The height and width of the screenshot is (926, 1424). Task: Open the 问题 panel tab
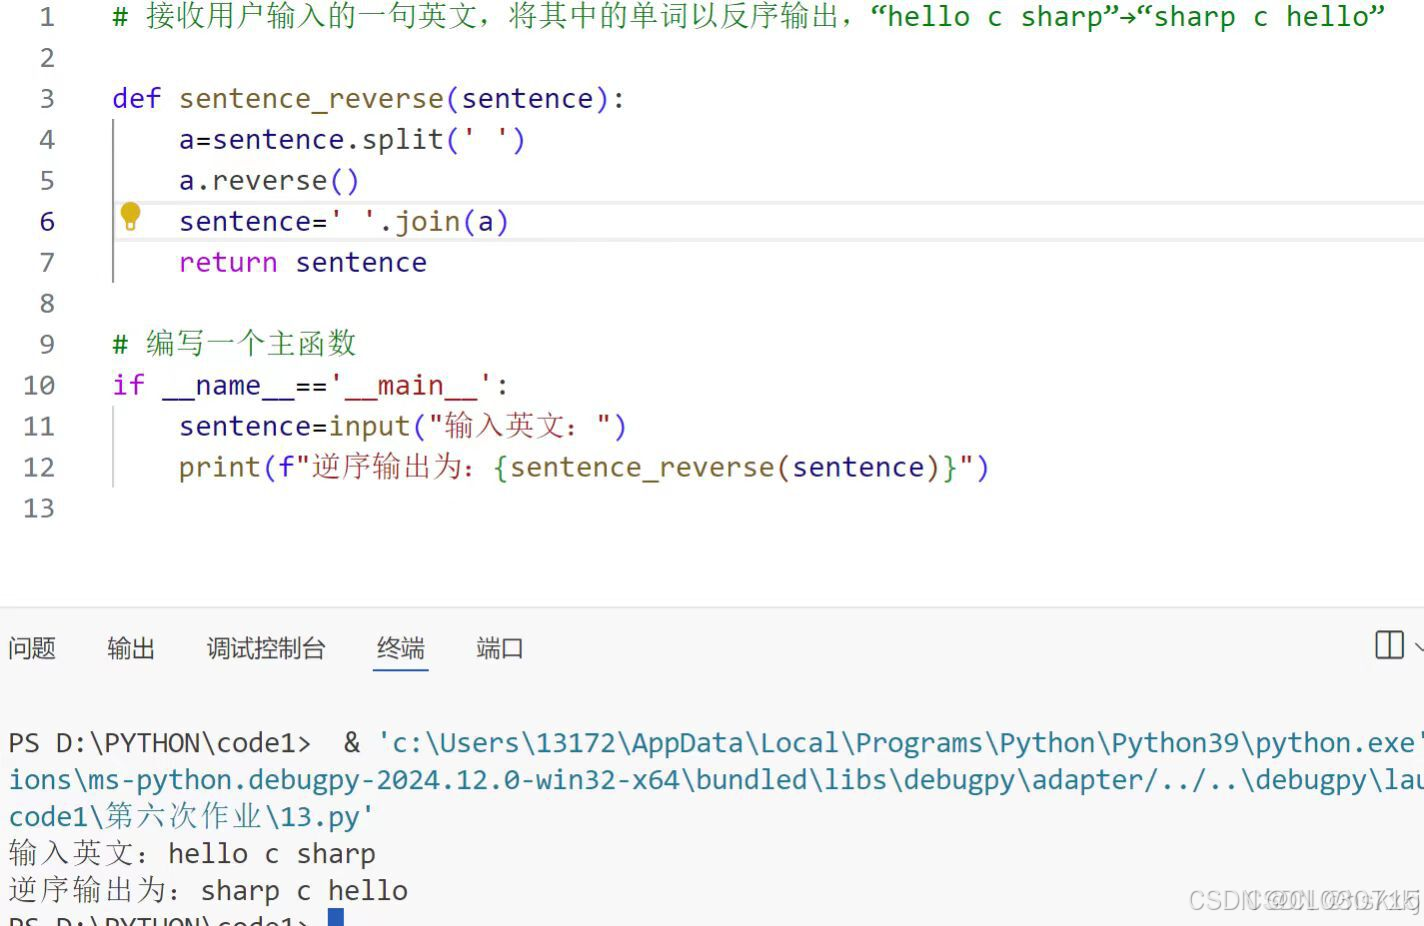coord(32,648)
